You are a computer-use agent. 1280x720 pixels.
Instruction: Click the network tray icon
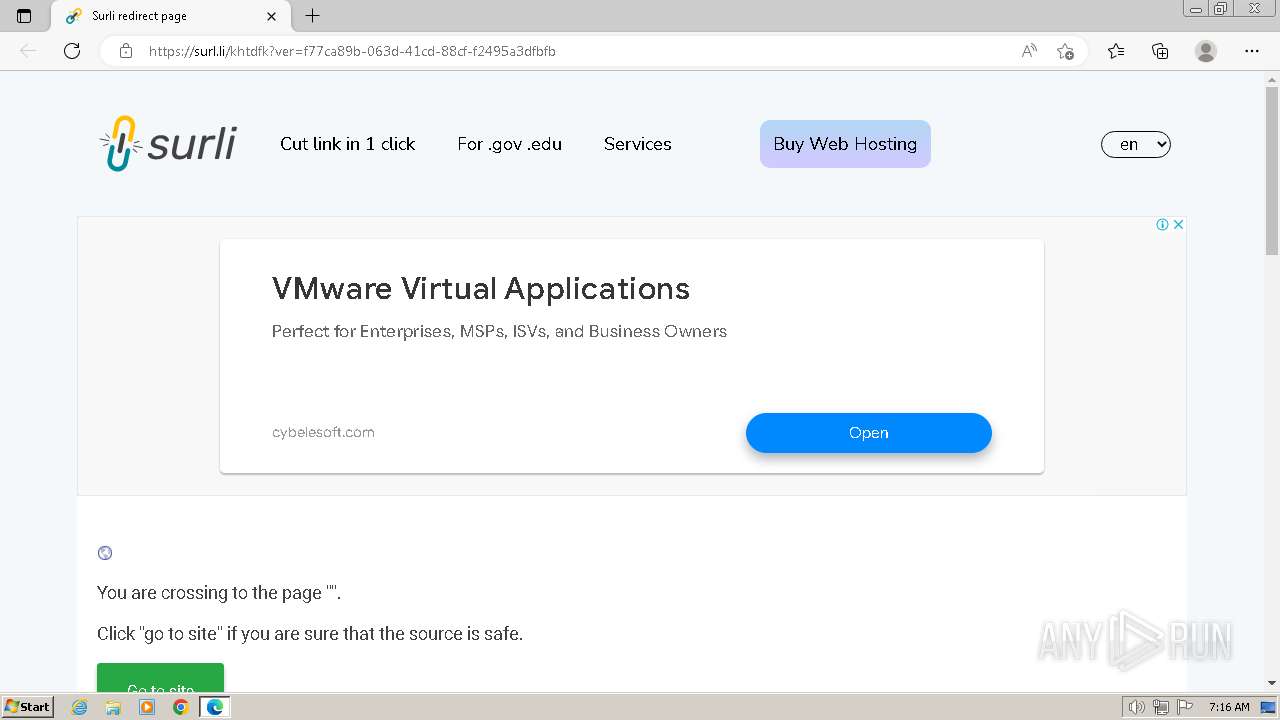1161,707
